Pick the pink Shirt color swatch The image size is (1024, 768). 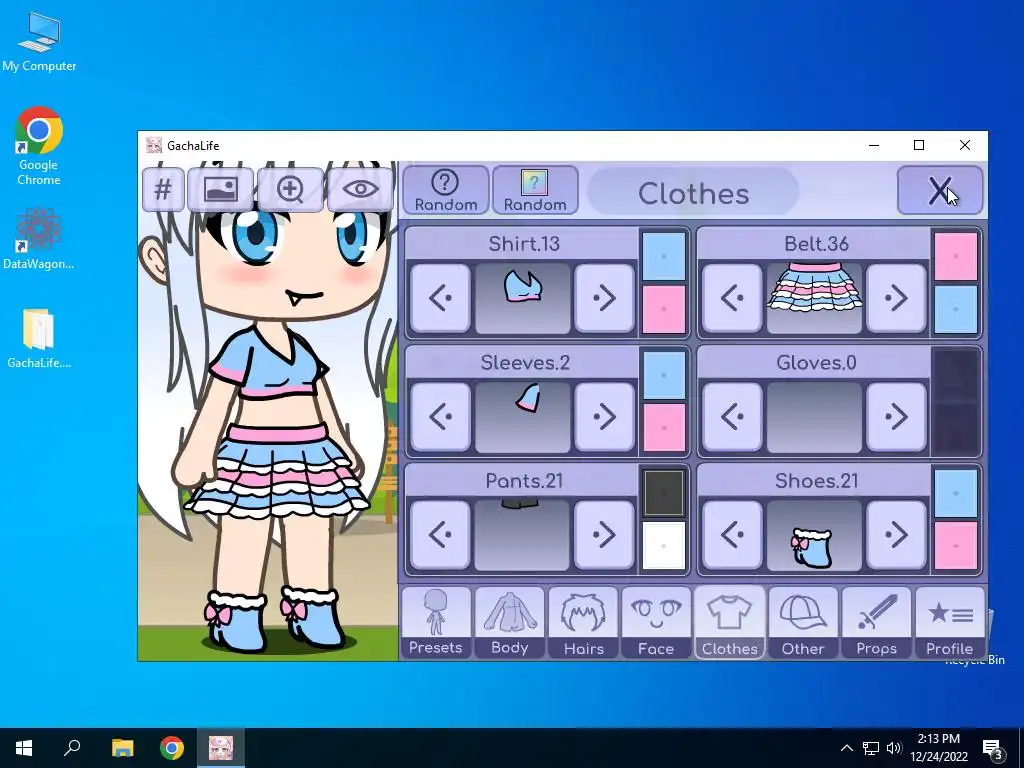(x=664, y=309)
